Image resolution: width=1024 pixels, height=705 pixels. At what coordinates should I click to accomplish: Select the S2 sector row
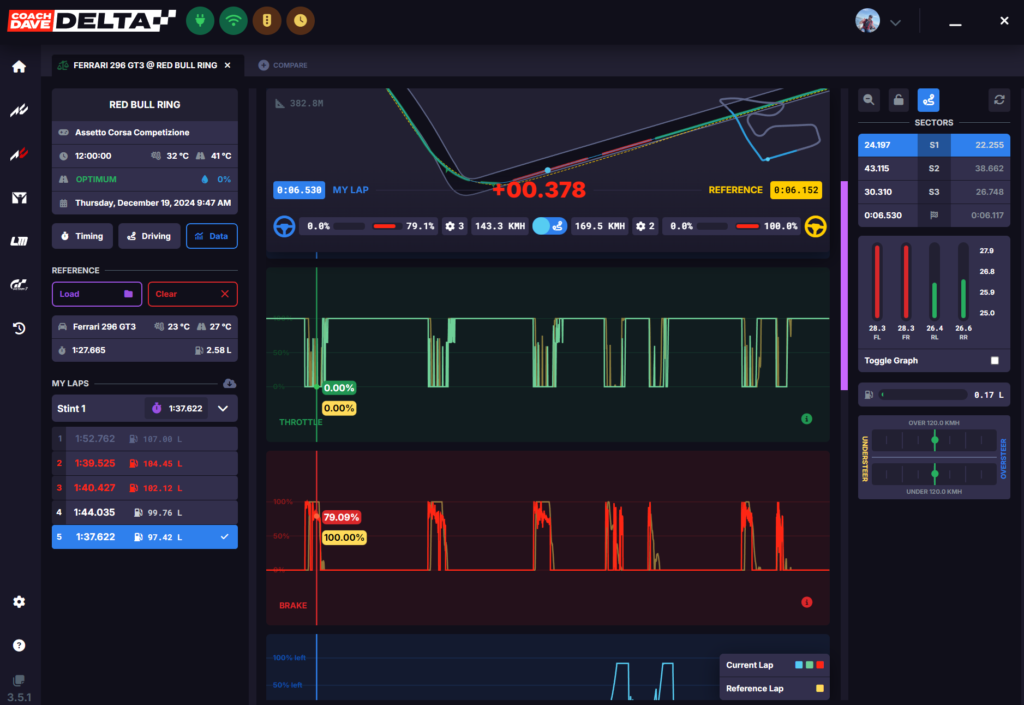click(934, 168)
